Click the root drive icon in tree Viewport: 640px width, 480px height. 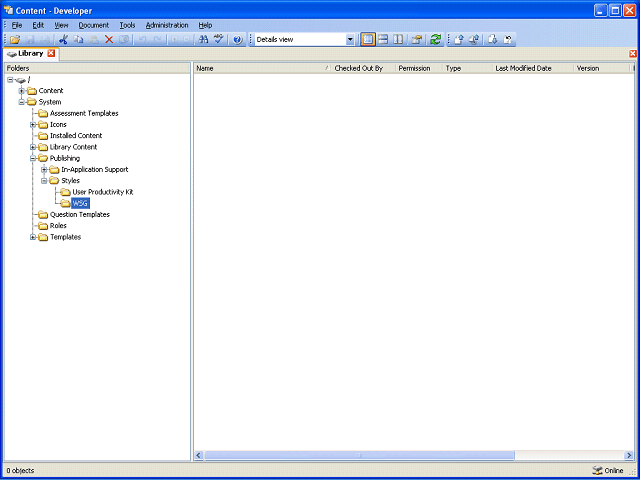point(22,80)
